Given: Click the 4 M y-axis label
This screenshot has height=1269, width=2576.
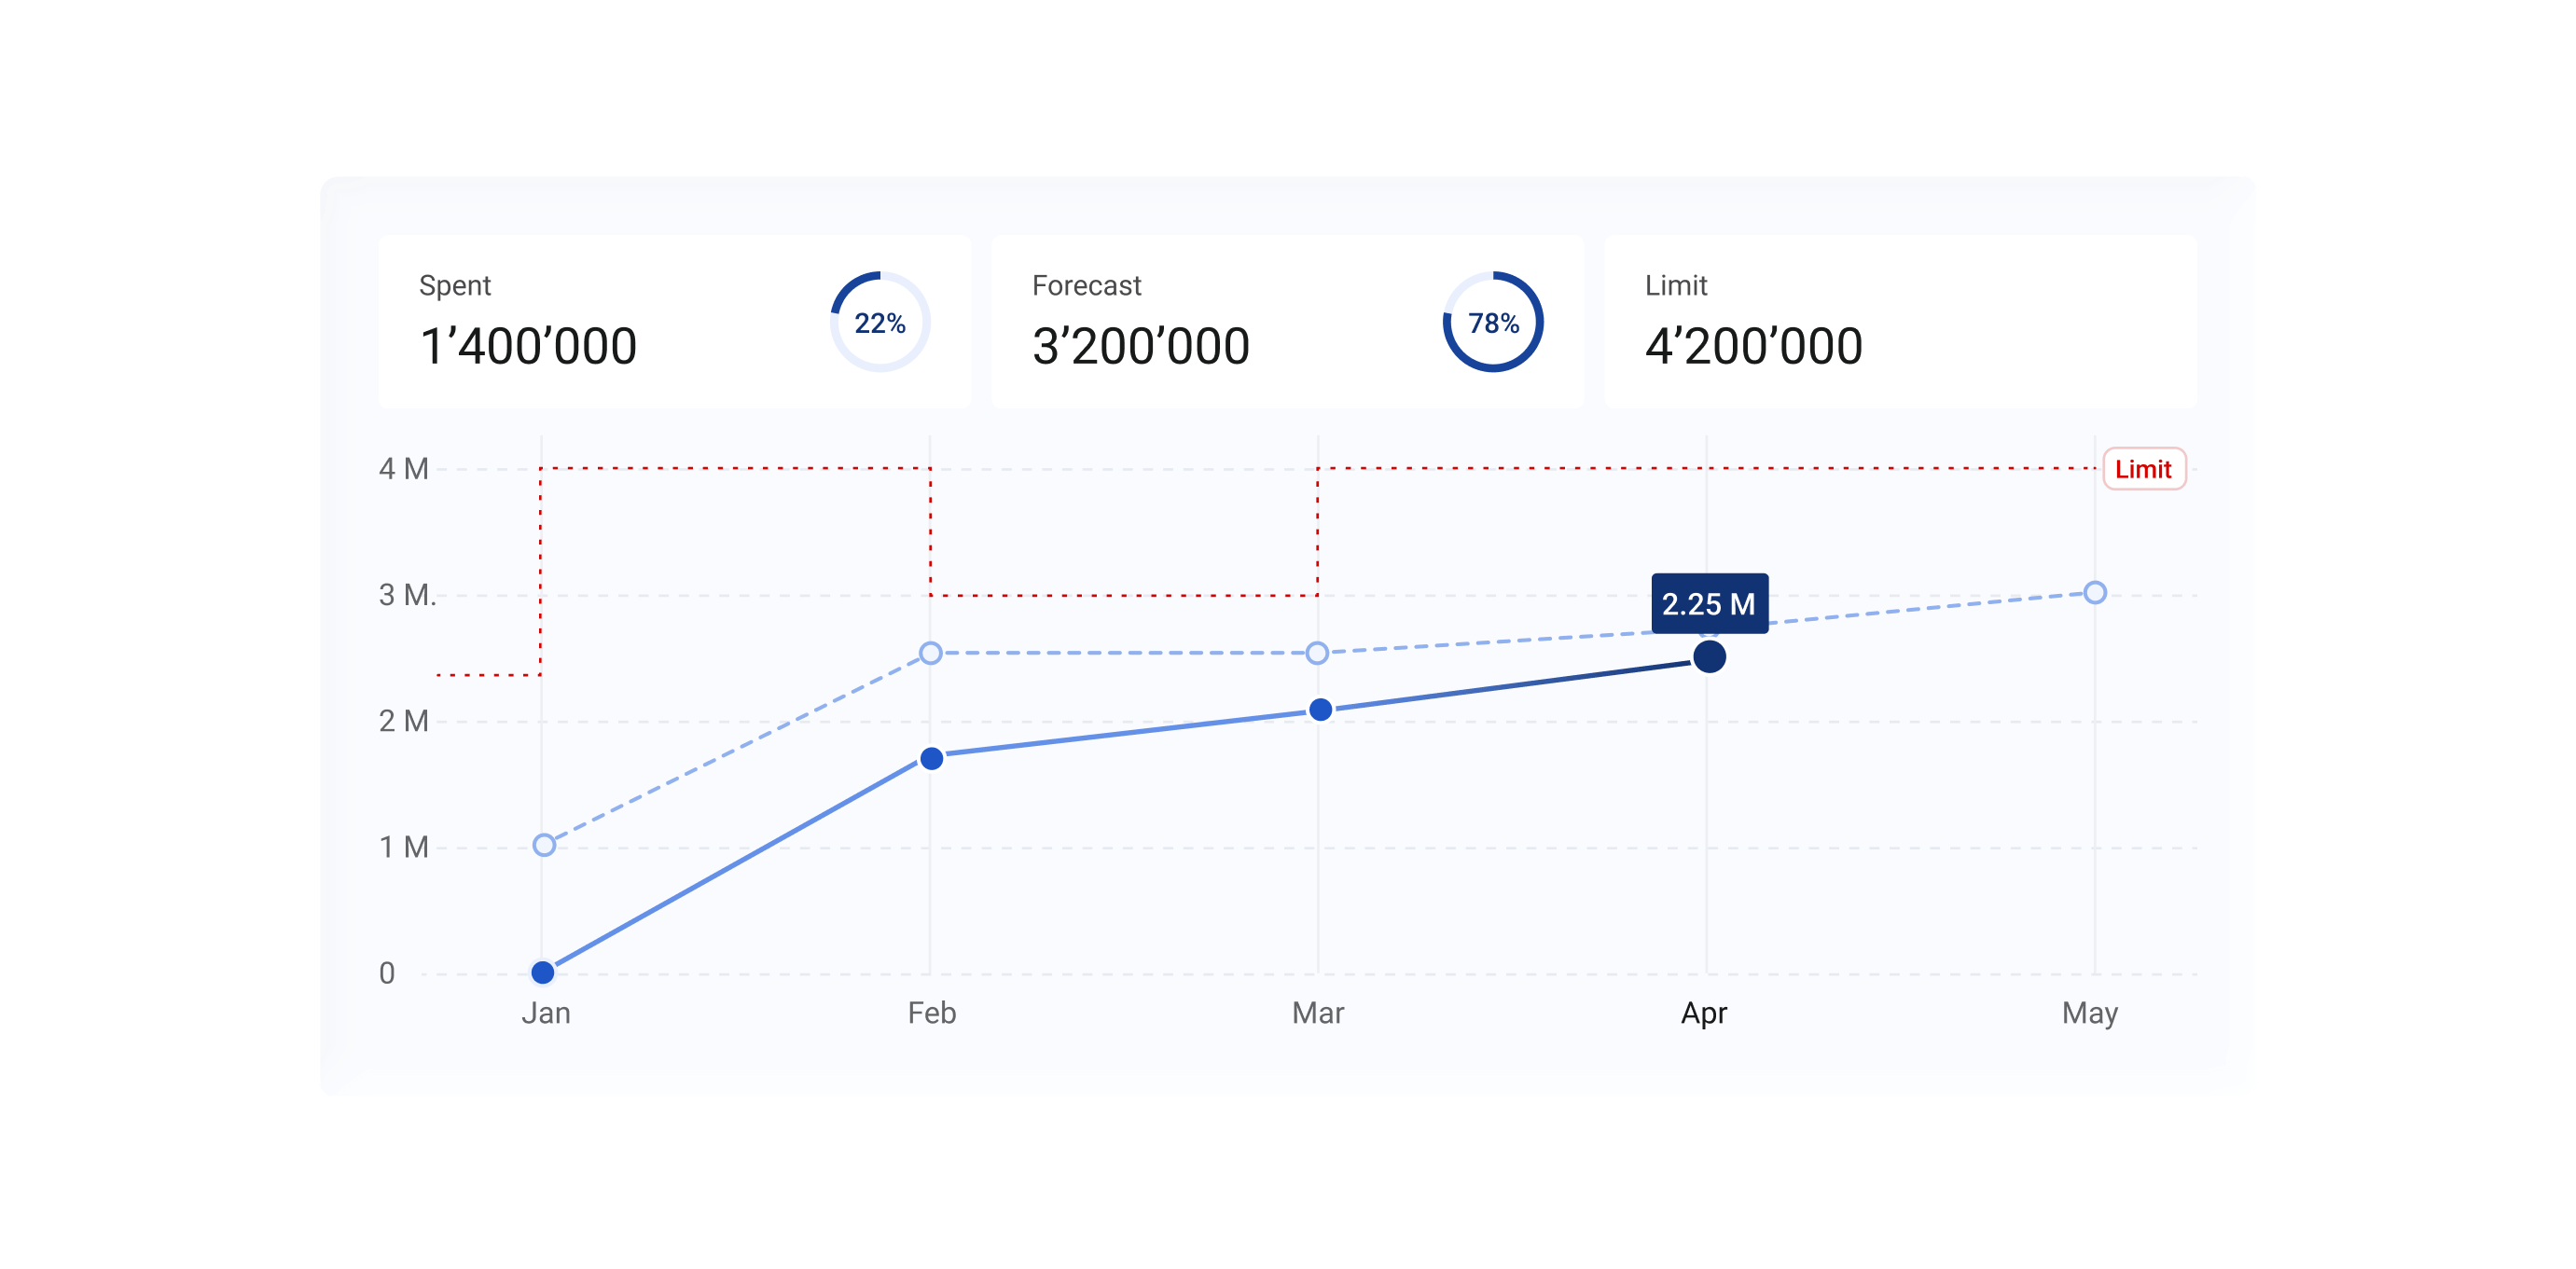Looking at the screenshot, I should pos(403,469).
